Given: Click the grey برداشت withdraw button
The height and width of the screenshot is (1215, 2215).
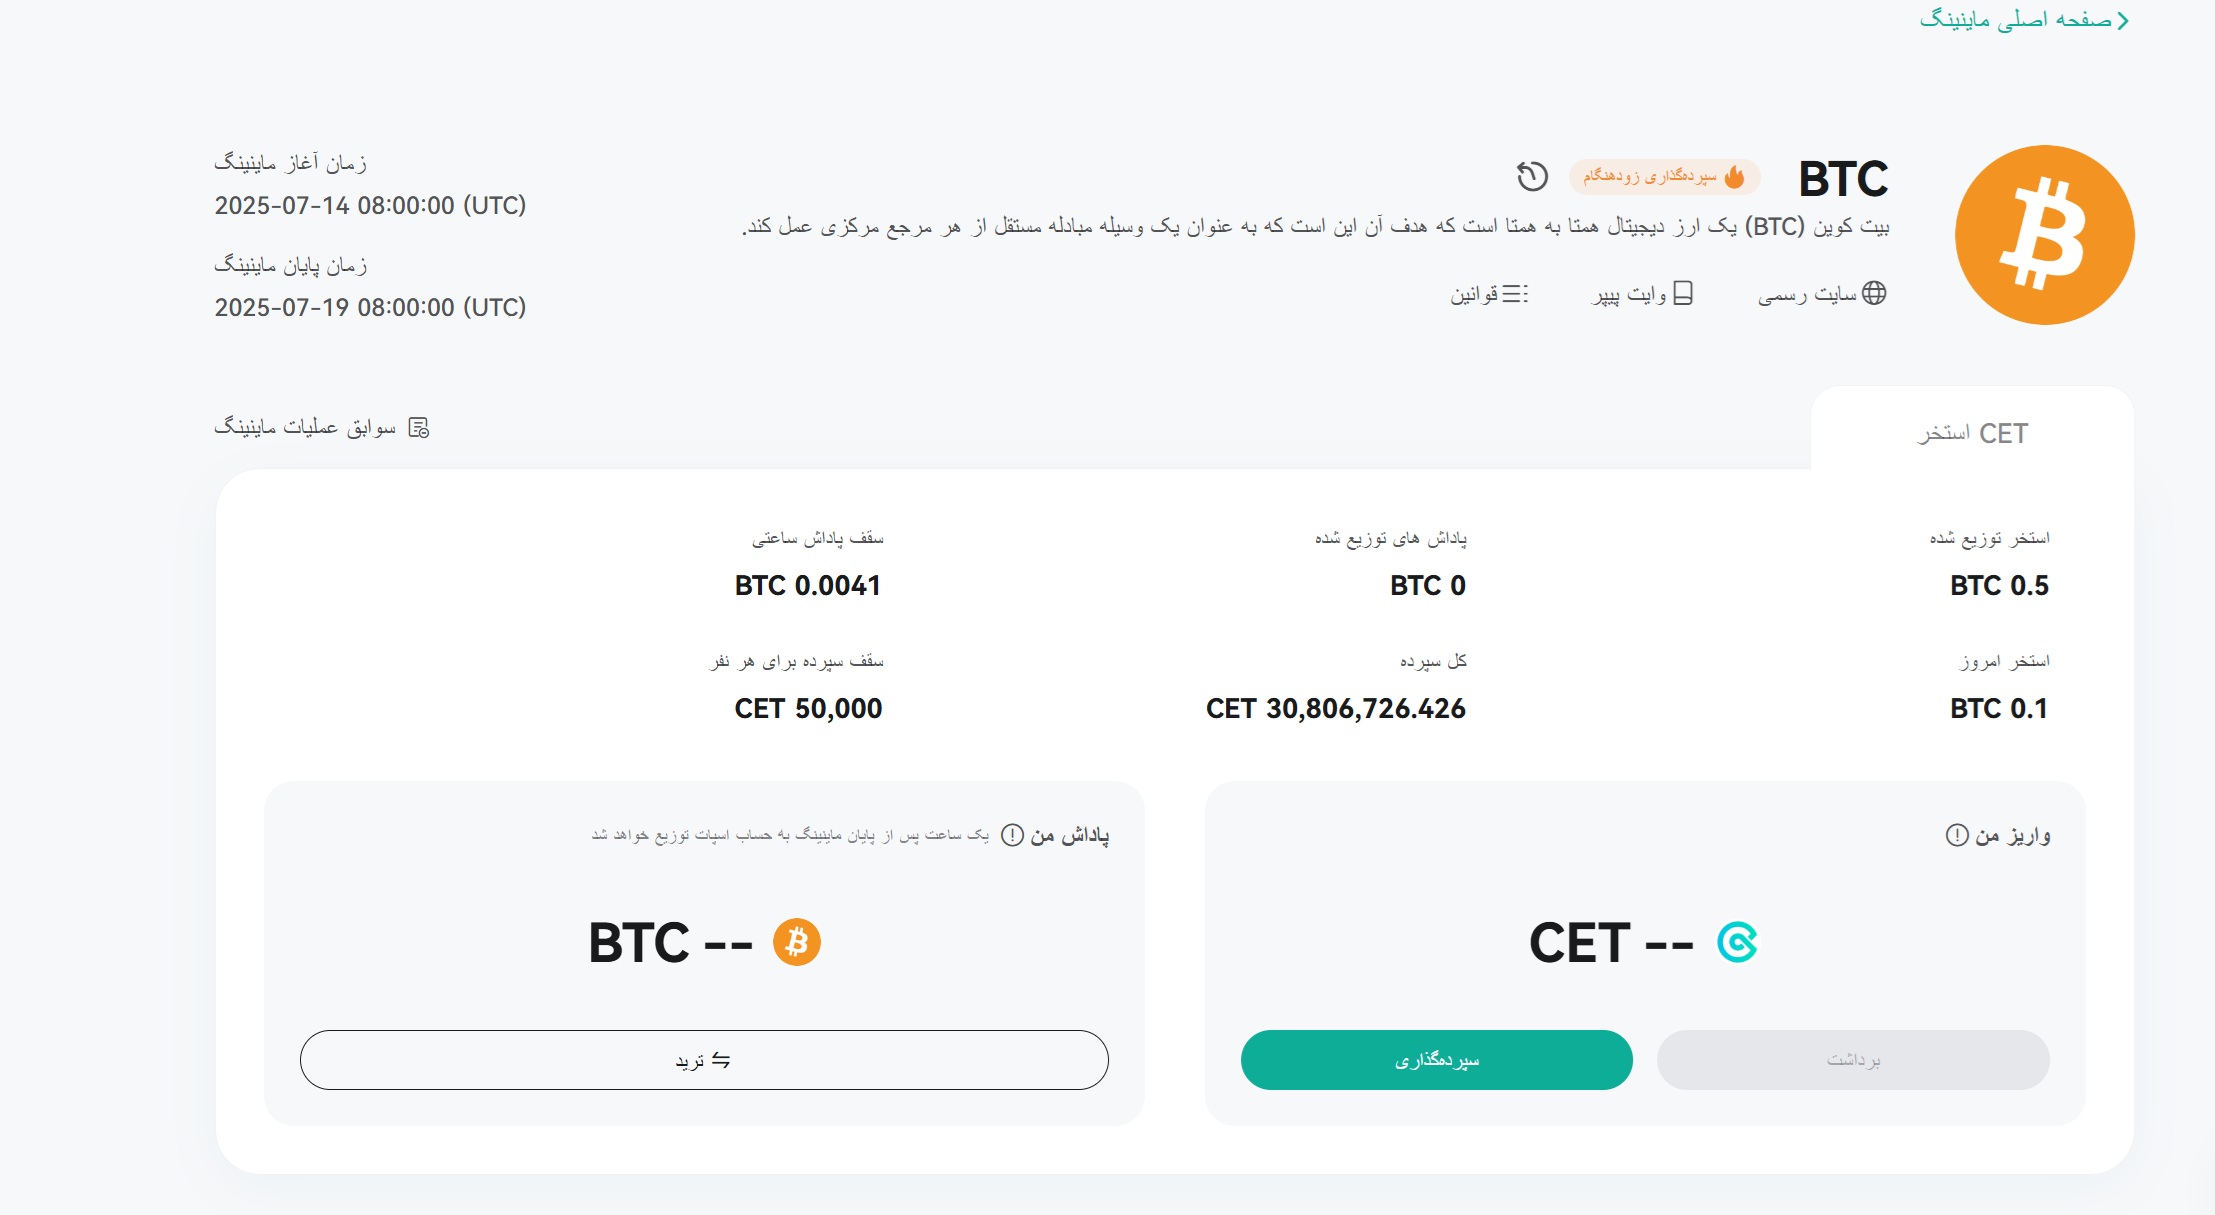Looking at the screenshot, I should click(x=1853, y=1060).
